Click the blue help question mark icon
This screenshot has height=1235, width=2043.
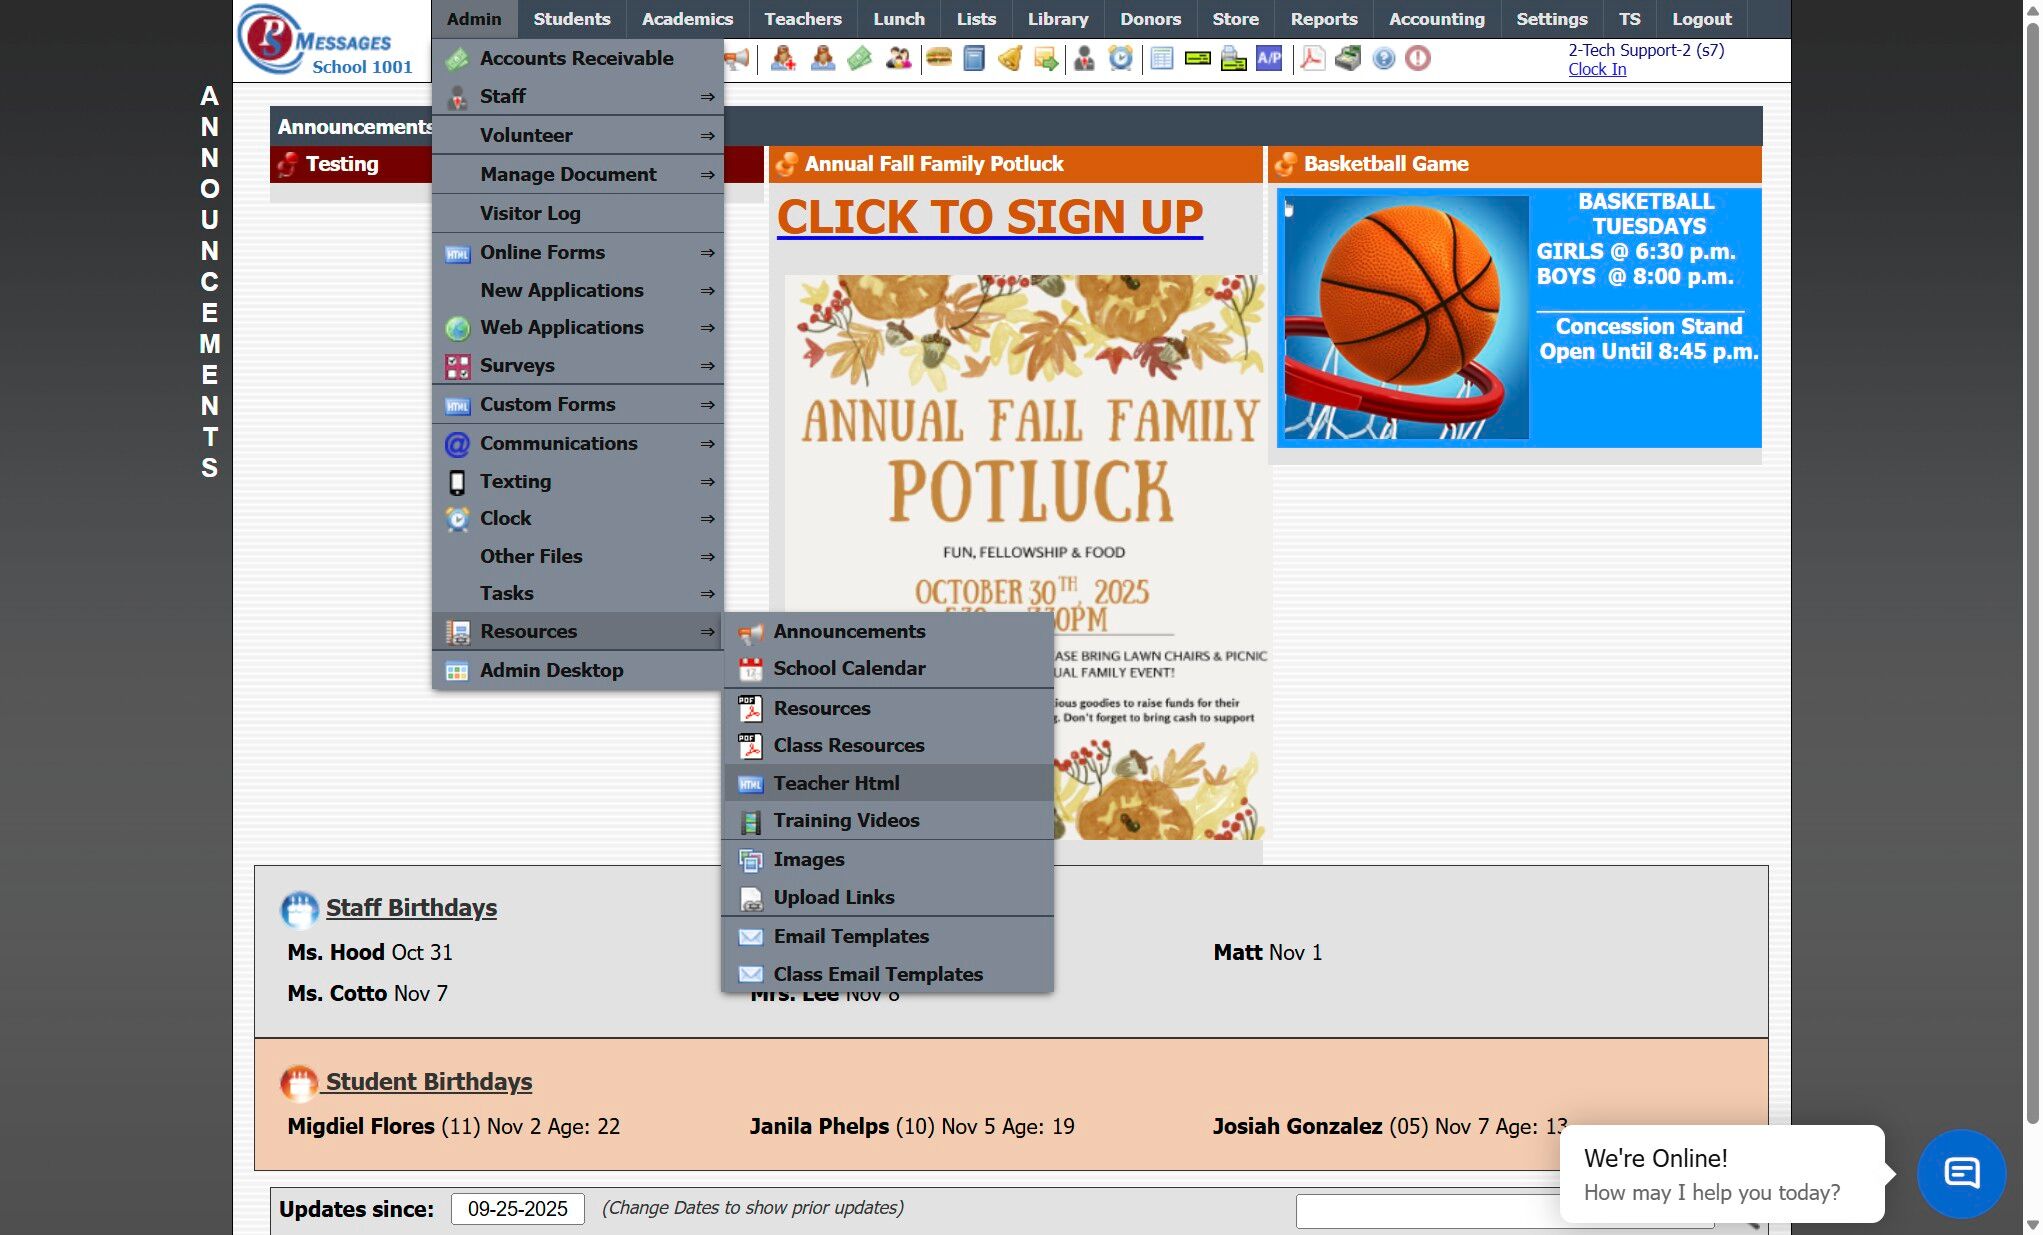point(1383,58)
